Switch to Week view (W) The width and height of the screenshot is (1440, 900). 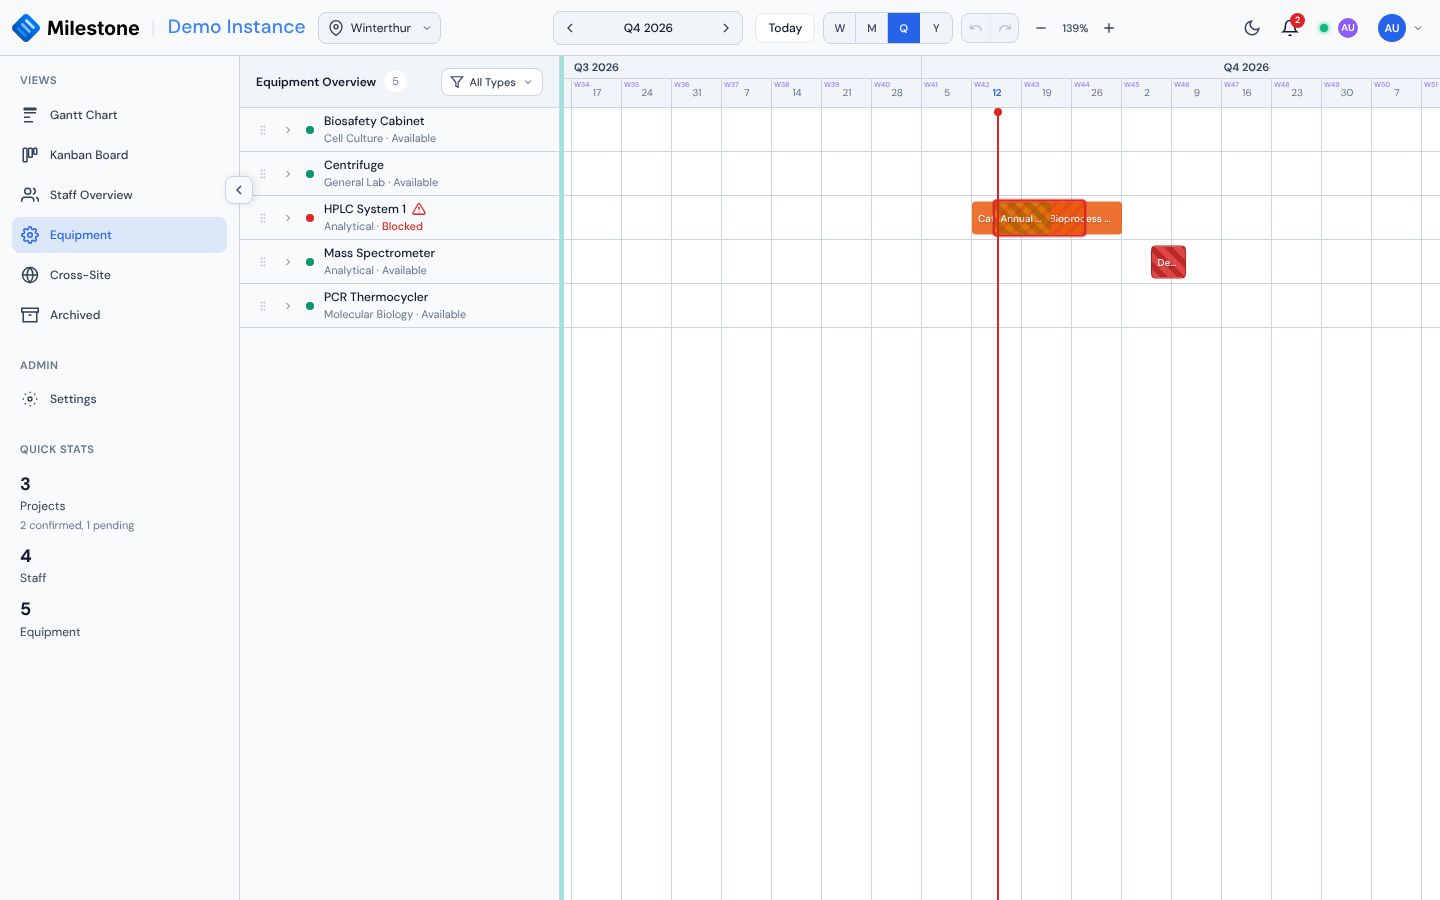point(840,28)
